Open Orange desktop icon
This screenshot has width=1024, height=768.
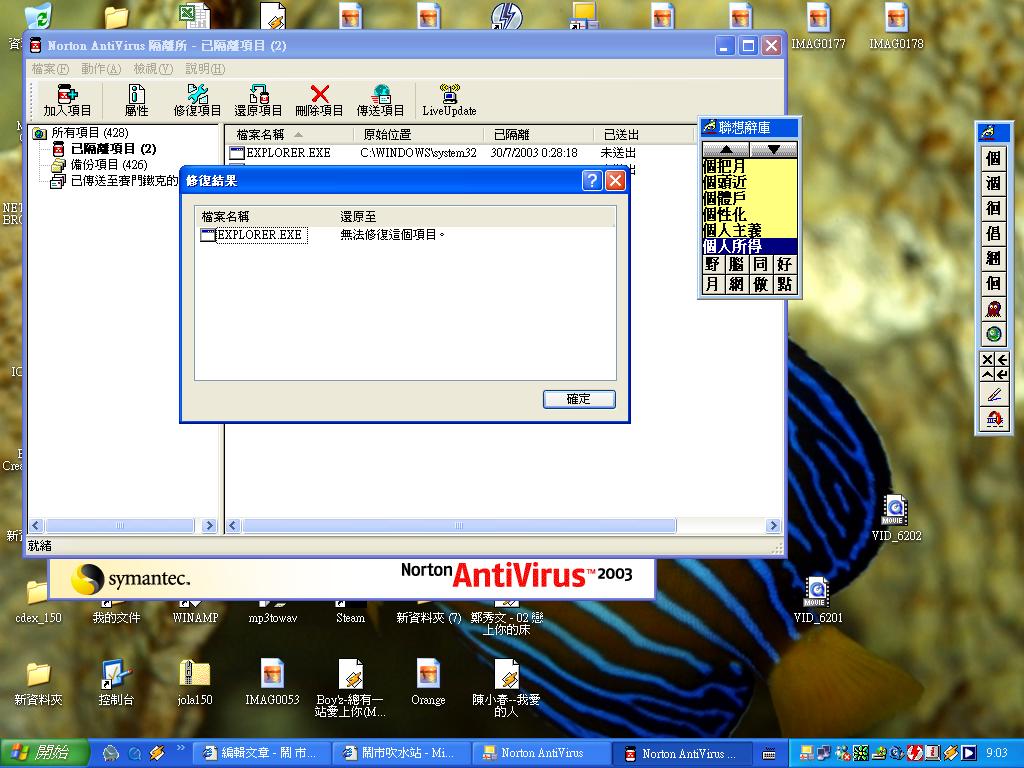click(428, 682)
